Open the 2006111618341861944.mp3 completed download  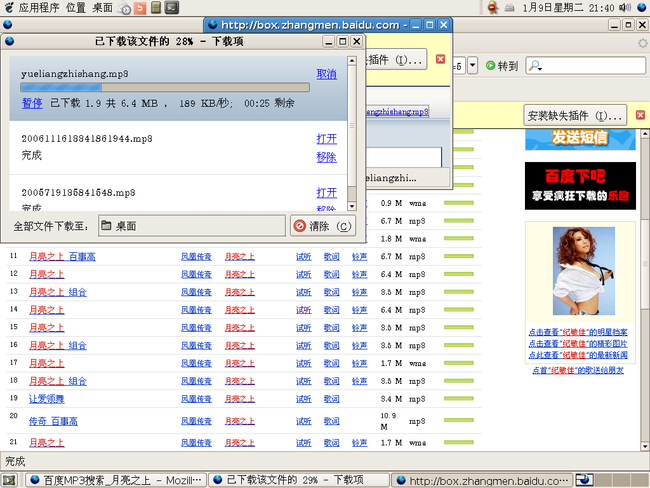[326, 139]
